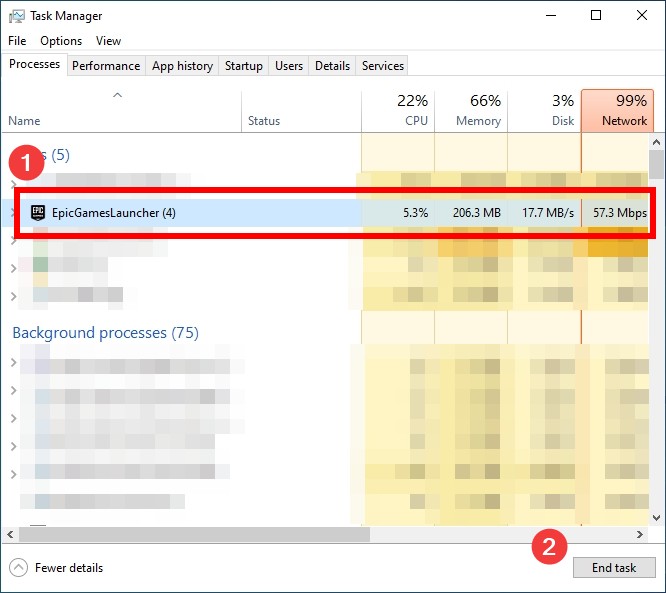Close the Task Manager window
666x593 pixels.
(x=642, y=16)
